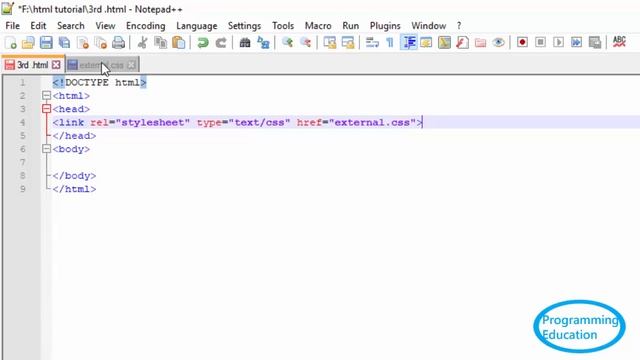The height and width of the screenshot is (360, 640).
Task: Close the 3rd .html tab
Action: 56,65
